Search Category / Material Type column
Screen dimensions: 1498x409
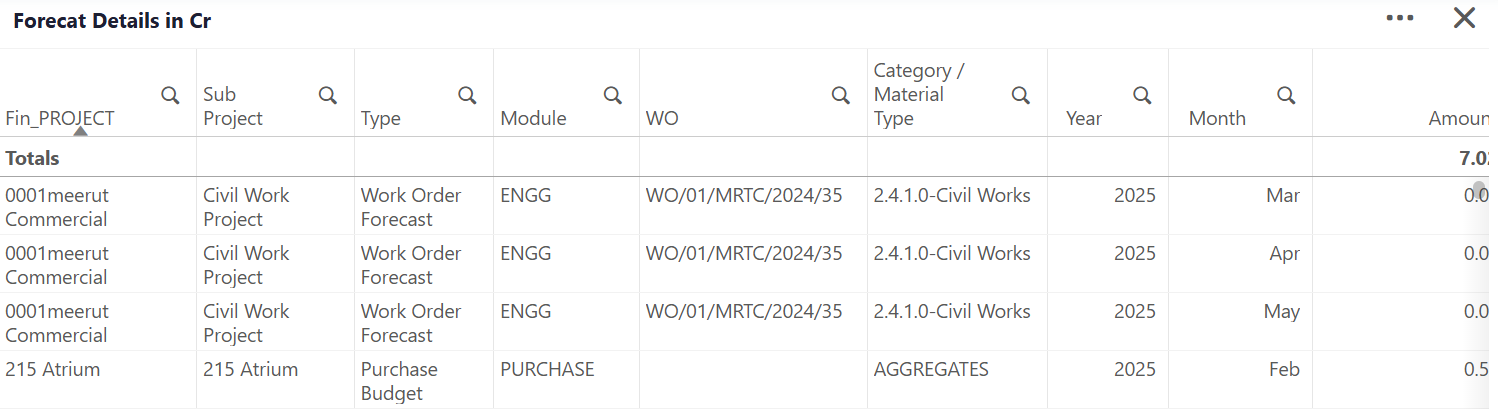coord(1021,95)
